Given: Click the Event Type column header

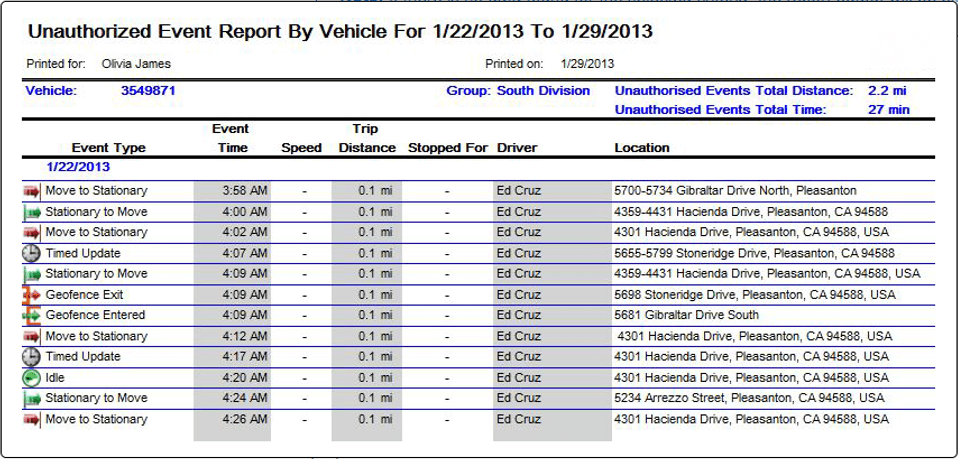Looking at the screenshot, I should (109, 148).
